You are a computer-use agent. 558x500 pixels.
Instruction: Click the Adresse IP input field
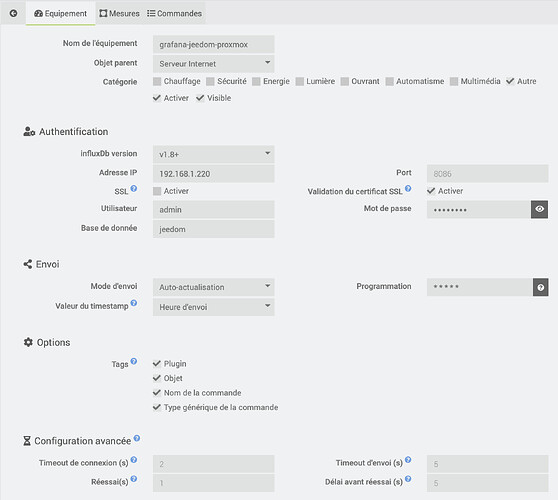tap(214, 174)
